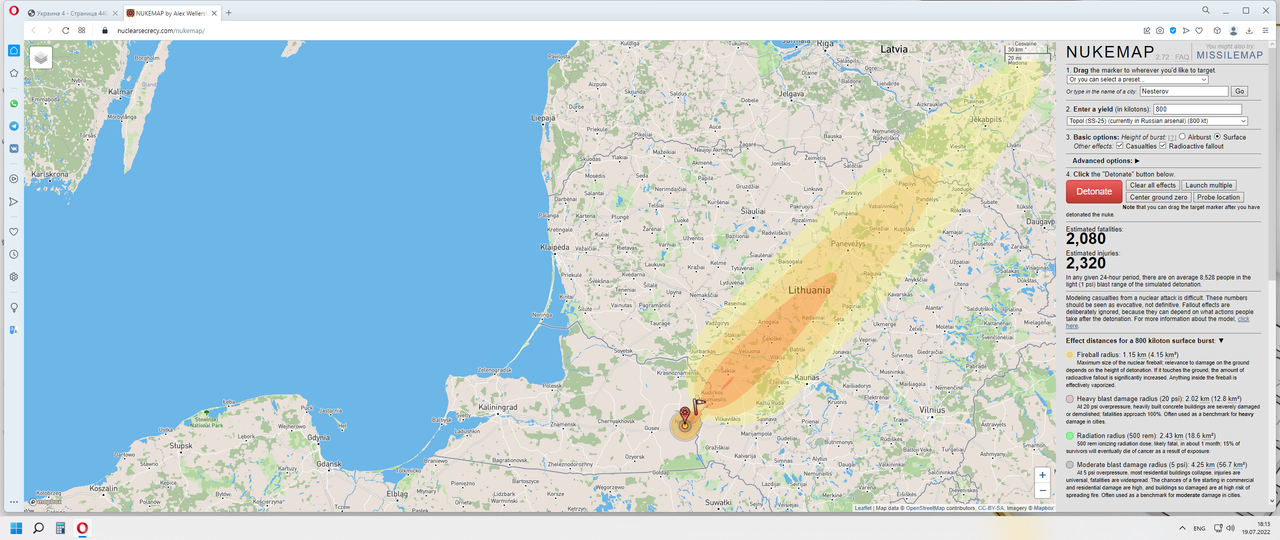The height and width of the screenshot is (540, 1280).
Task: Toggle the Radioactive fallout checkbox
Action: tap(1163, 146)
